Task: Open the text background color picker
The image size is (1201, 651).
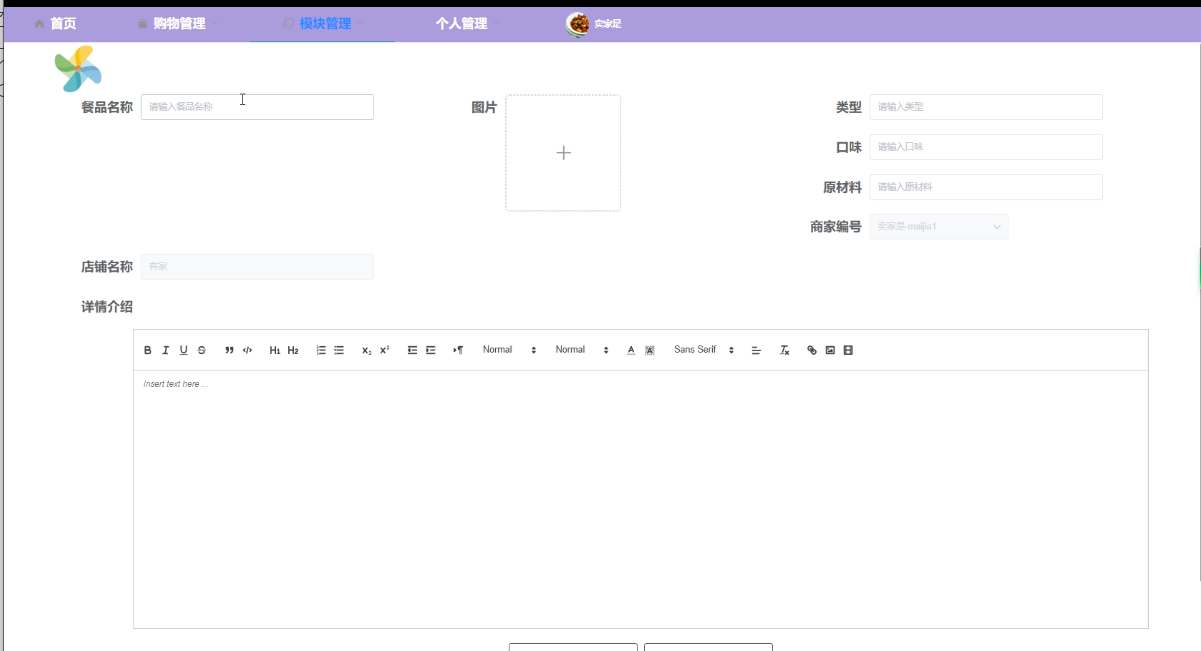Action: (650, 350)
